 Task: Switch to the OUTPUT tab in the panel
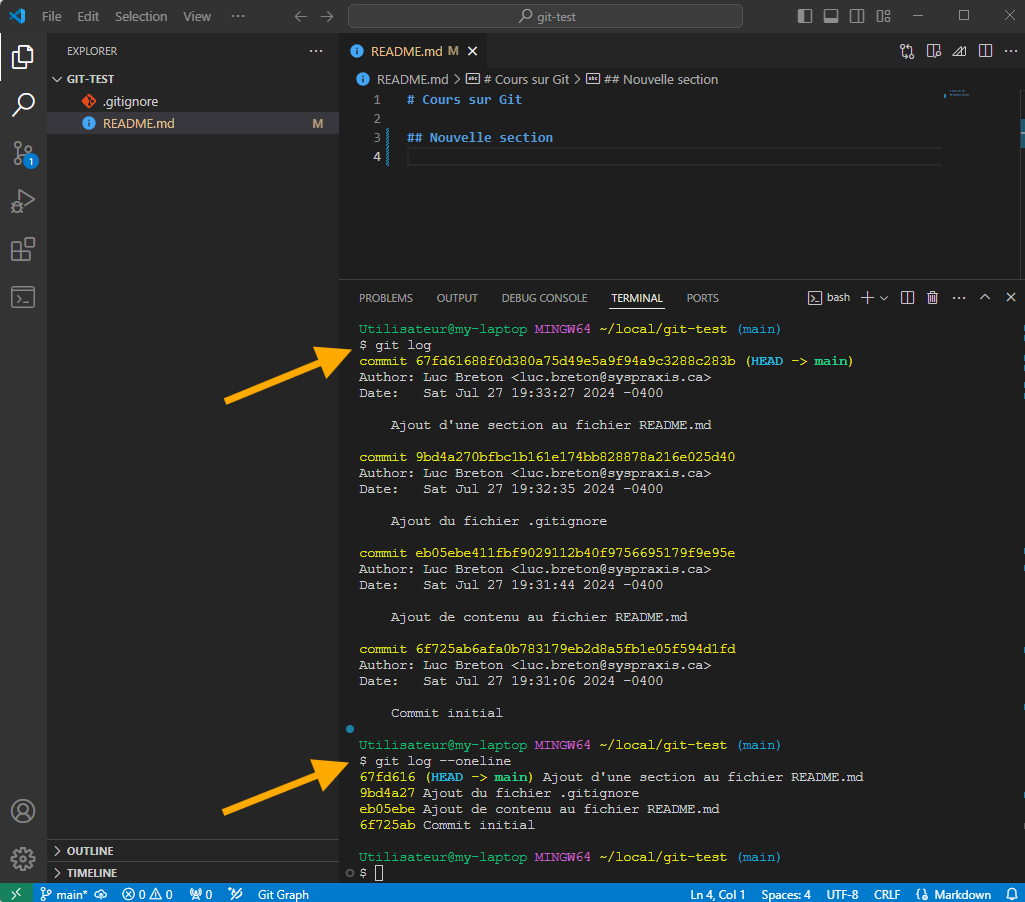pyautogui.click(x=457, y=298)
